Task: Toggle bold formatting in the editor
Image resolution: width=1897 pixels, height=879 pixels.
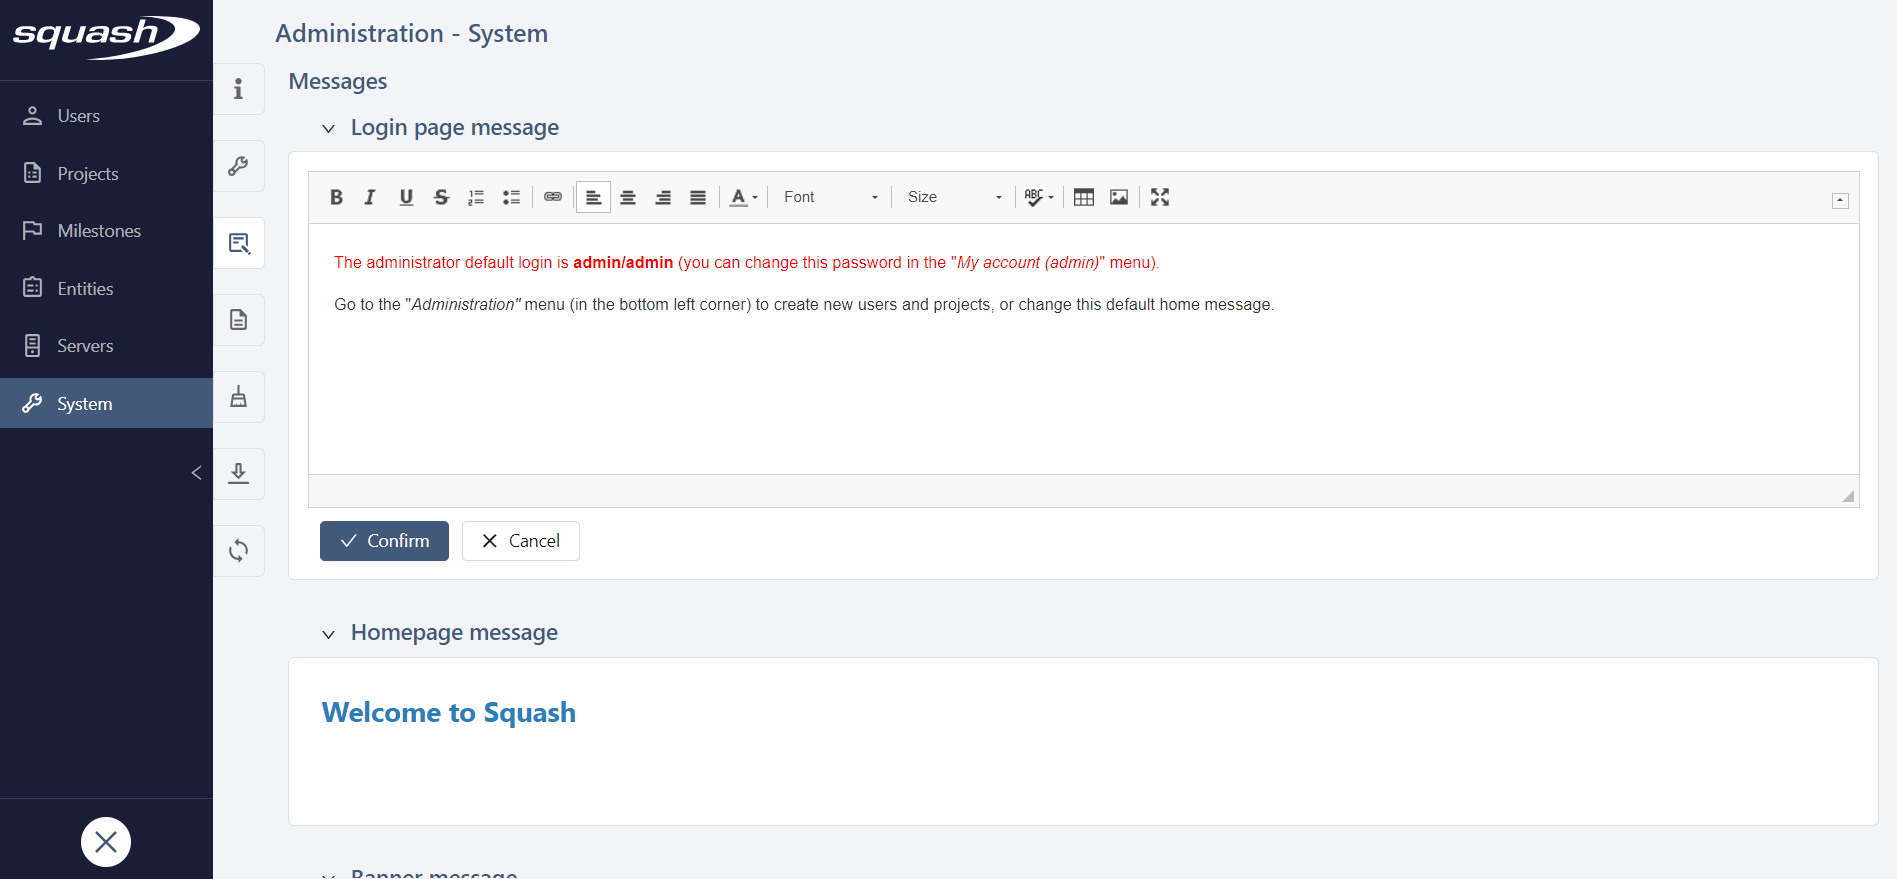Action: [x=336, y=197]
